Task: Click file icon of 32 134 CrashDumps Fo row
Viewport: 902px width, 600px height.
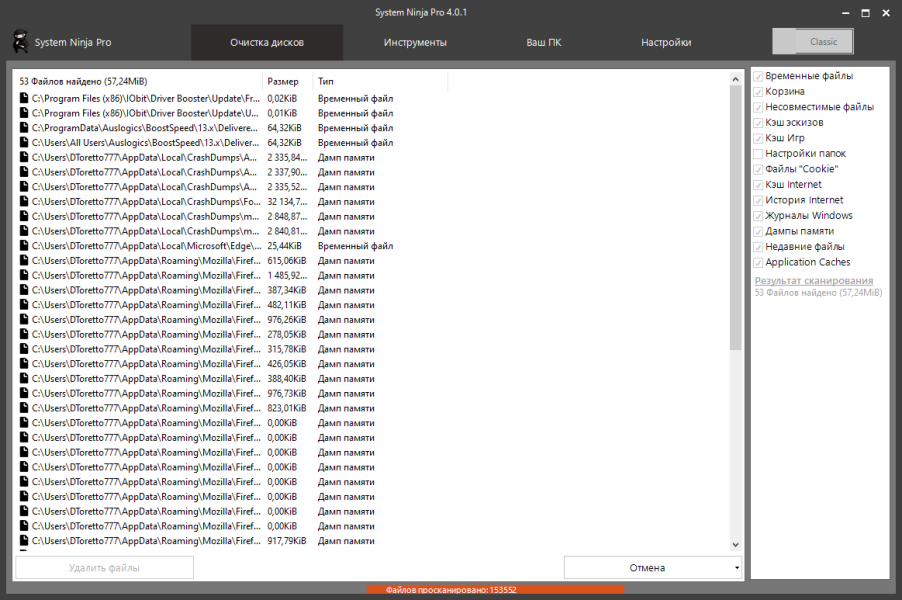Action: pyautogui.click(x=24, y=201)
